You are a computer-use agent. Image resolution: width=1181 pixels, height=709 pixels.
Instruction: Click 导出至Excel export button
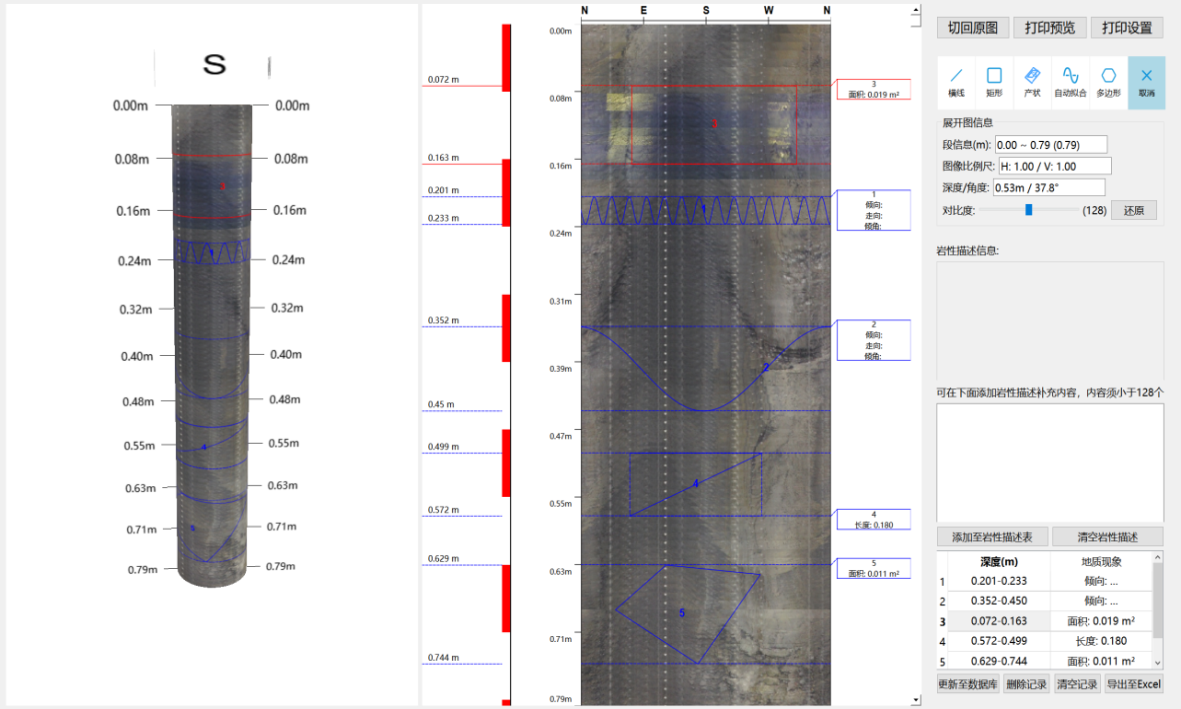(x=1134, y=685)
